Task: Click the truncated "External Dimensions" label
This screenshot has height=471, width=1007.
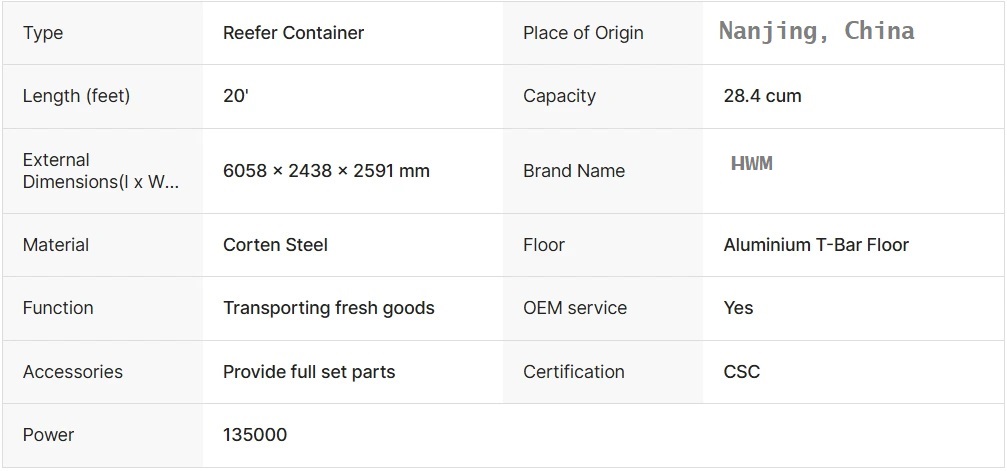Action: pos(100,171)
